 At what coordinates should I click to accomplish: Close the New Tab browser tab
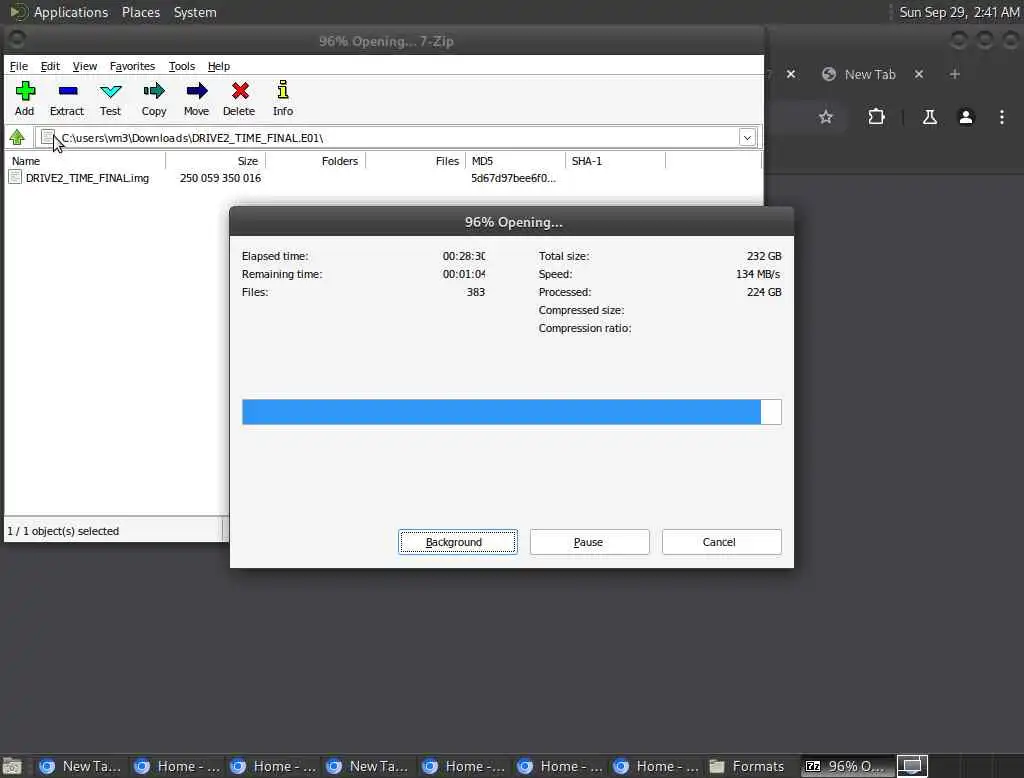point(919,74)
